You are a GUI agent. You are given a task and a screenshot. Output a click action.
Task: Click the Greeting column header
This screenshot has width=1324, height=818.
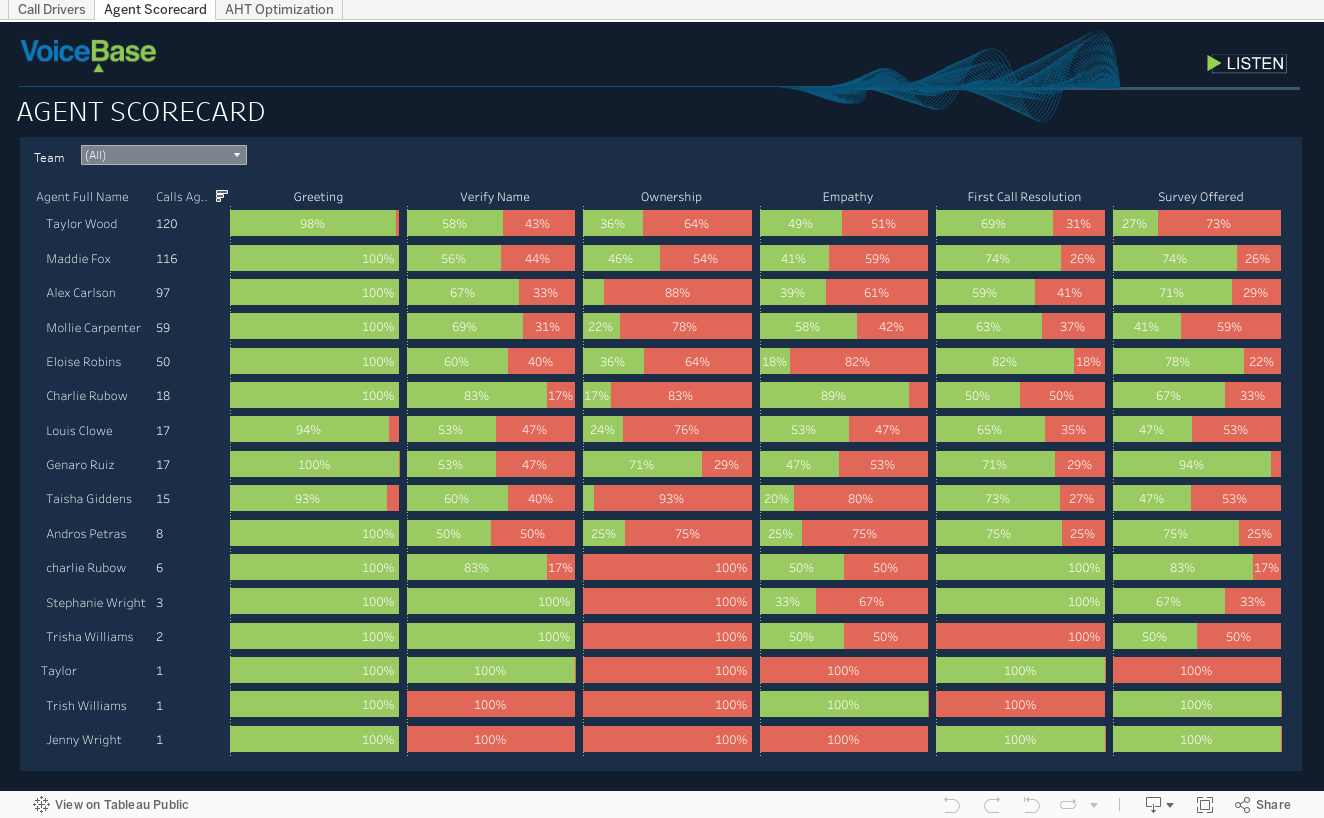318,197
